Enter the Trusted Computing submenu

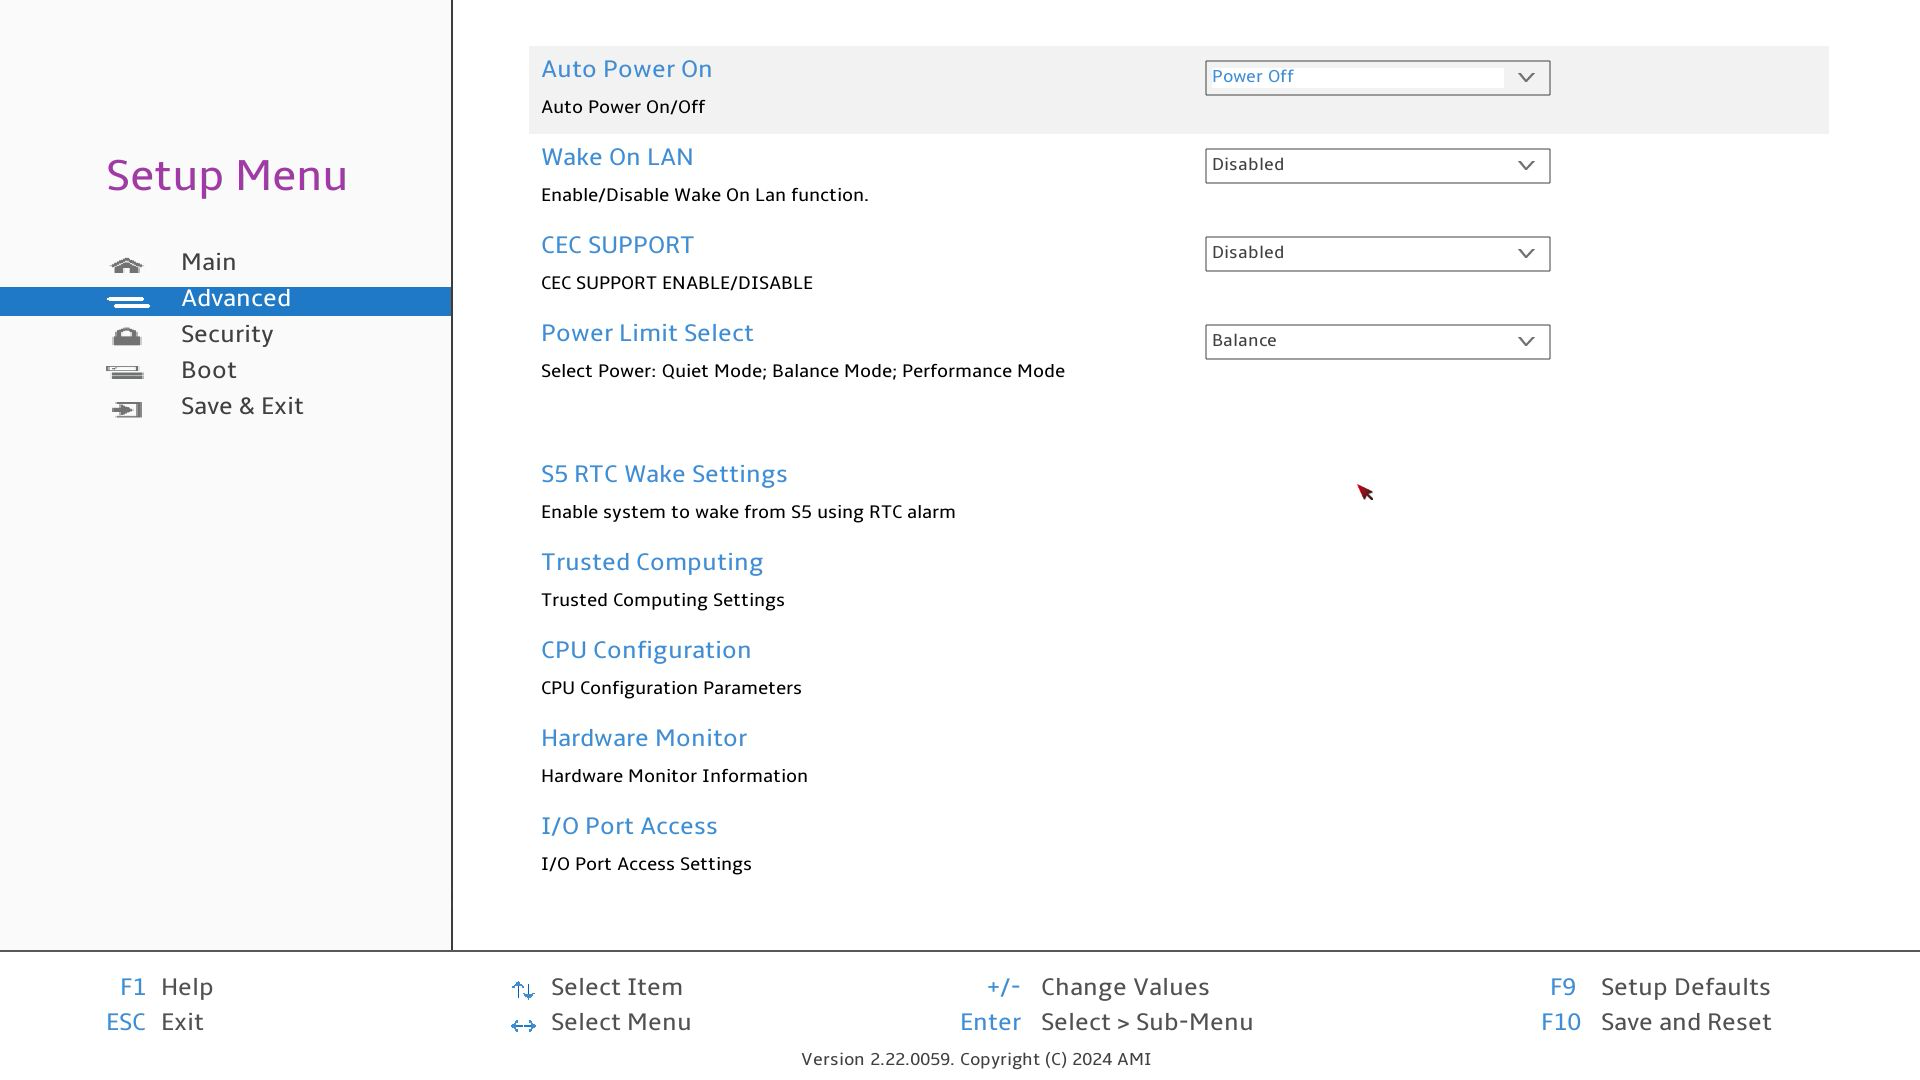tap(652, 563)
